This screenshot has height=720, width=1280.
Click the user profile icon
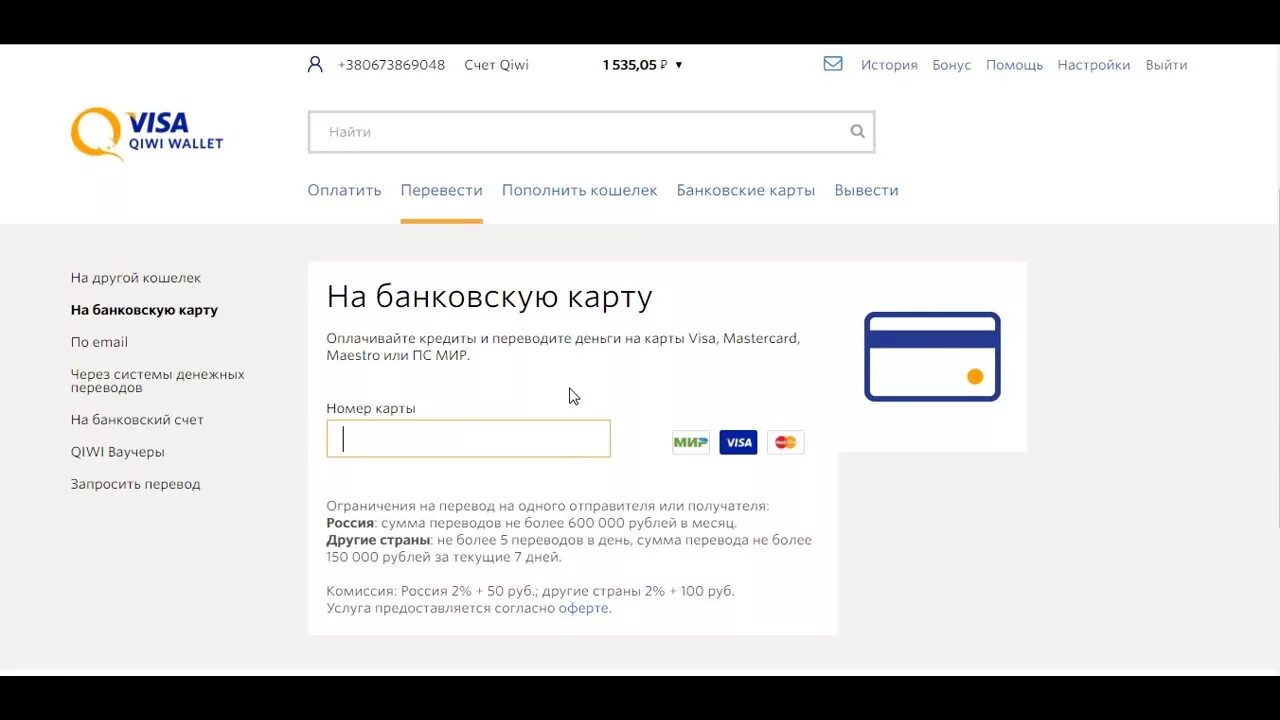coord(314,63)
